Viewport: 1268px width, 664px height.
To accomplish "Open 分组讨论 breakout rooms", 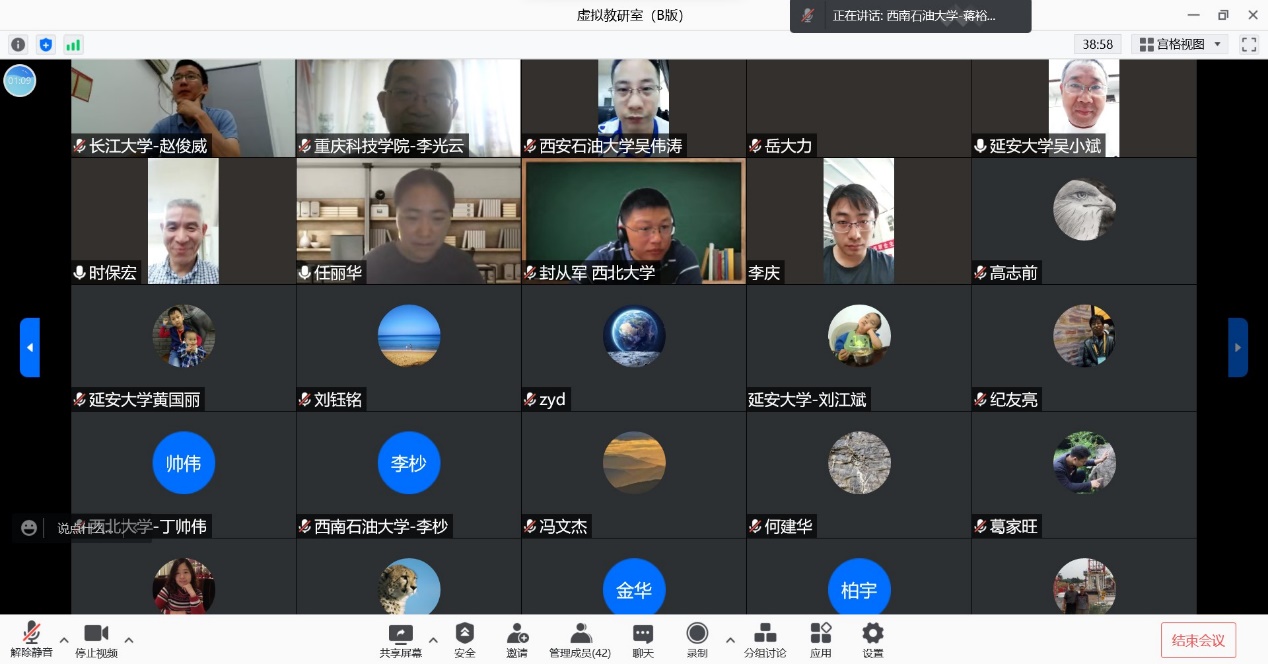I will point(765,639).
